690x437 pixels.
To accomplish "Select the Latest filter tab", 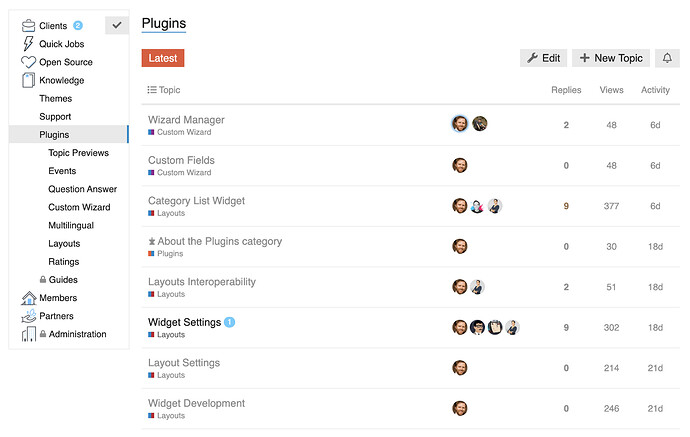I will [x=163, y=58].
